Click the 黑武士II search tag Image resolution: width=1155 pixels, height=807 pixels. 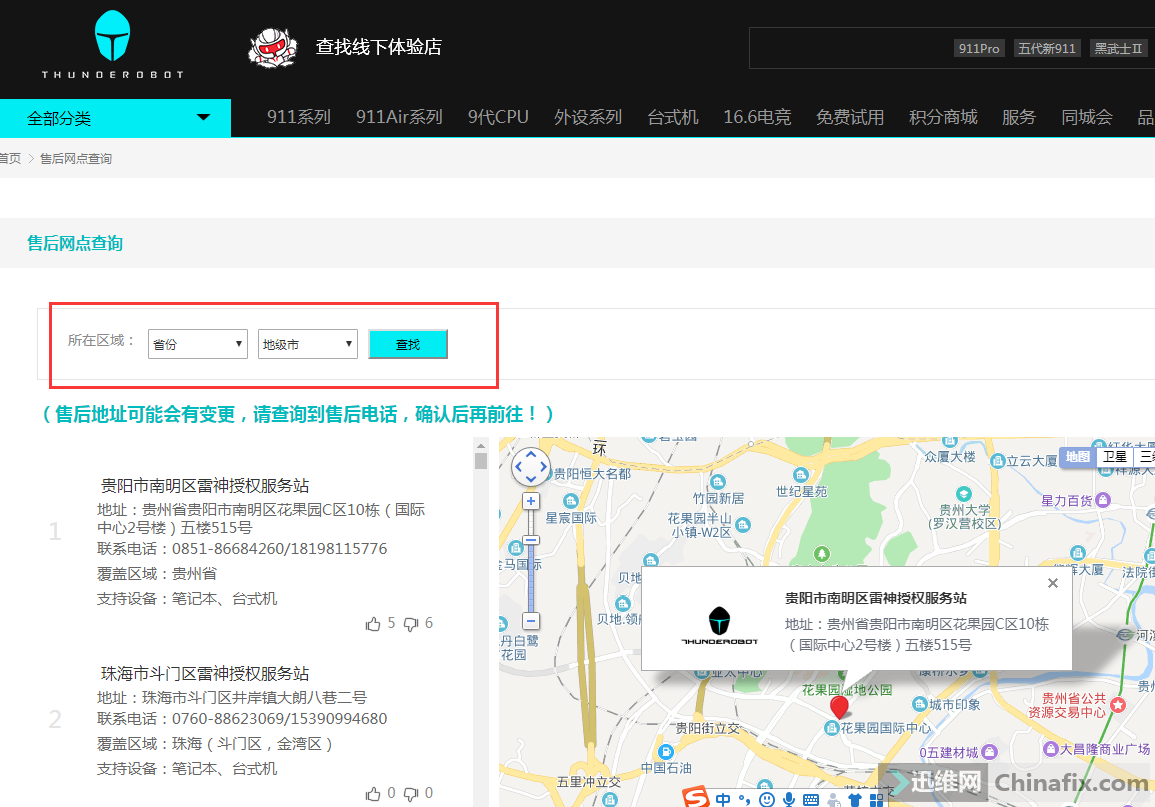[1117, 49]
